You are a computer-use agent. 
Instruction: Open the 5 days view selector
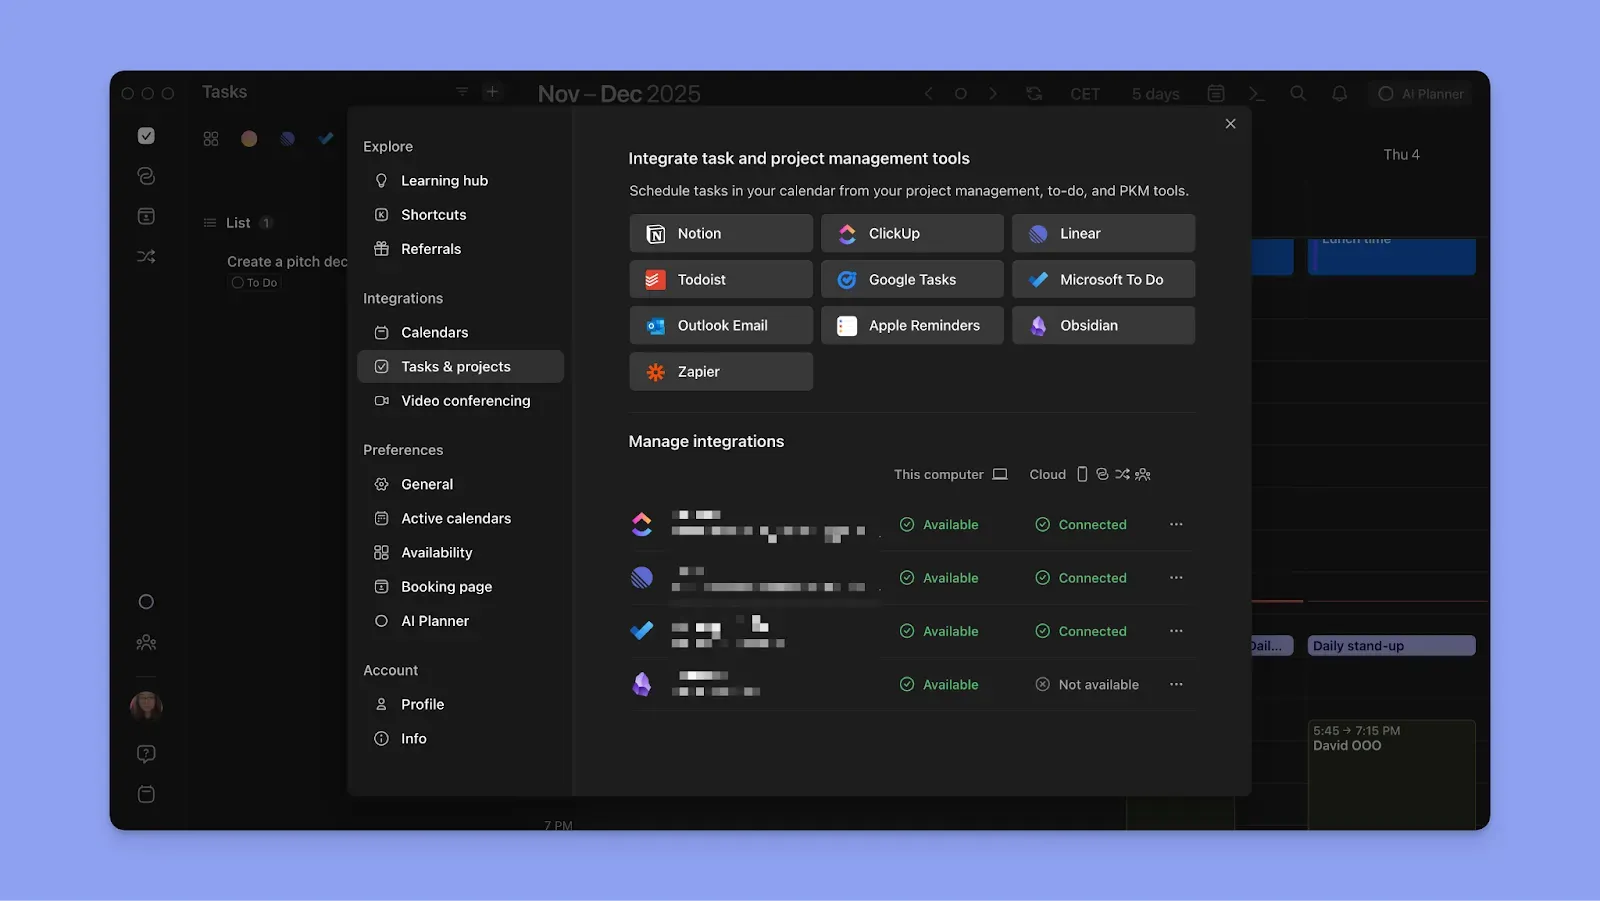[x=1155, y=93]
